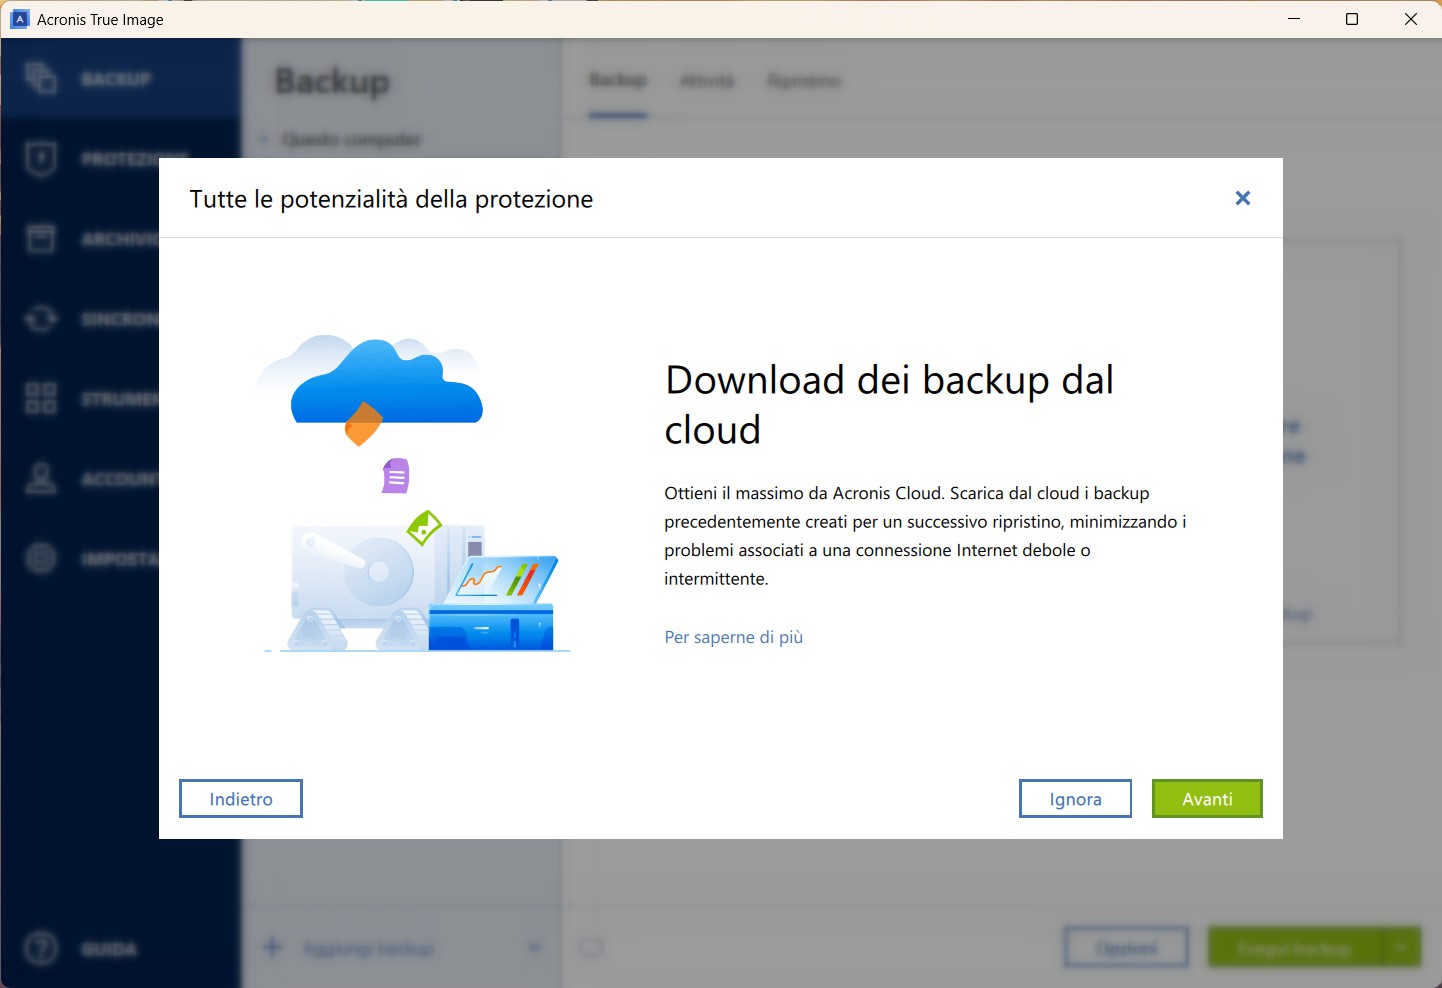Open the 'Per saperne di più' link

click(733, 637)
